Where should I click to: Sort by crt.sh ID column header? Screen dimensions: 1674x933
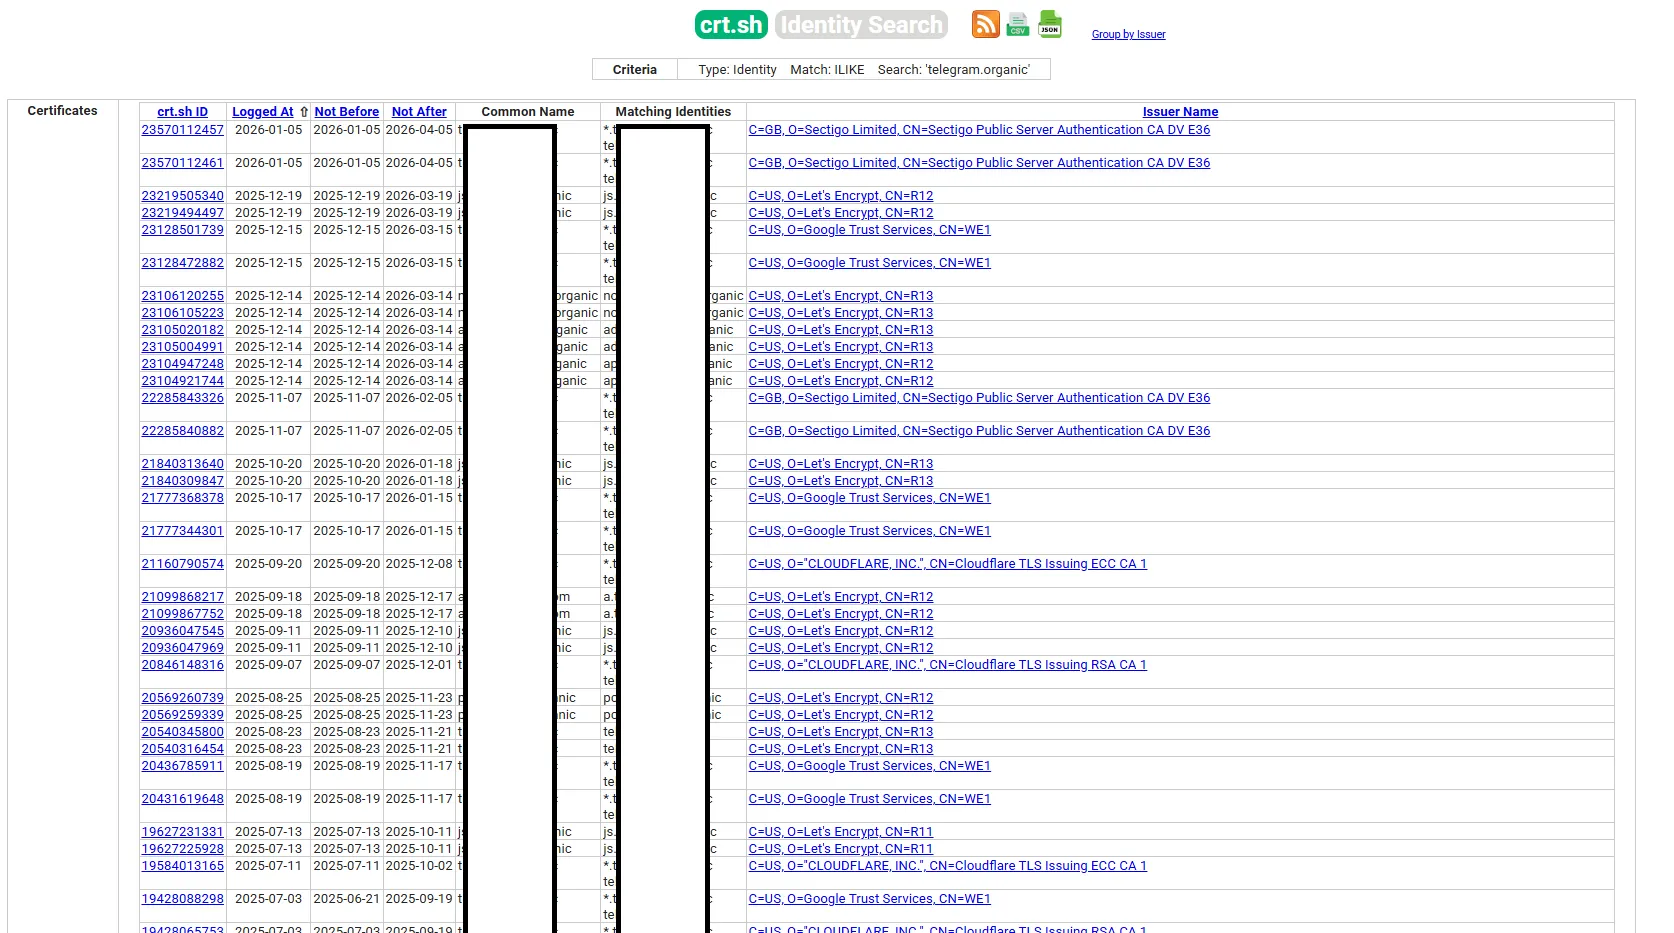tap(182, 112)
